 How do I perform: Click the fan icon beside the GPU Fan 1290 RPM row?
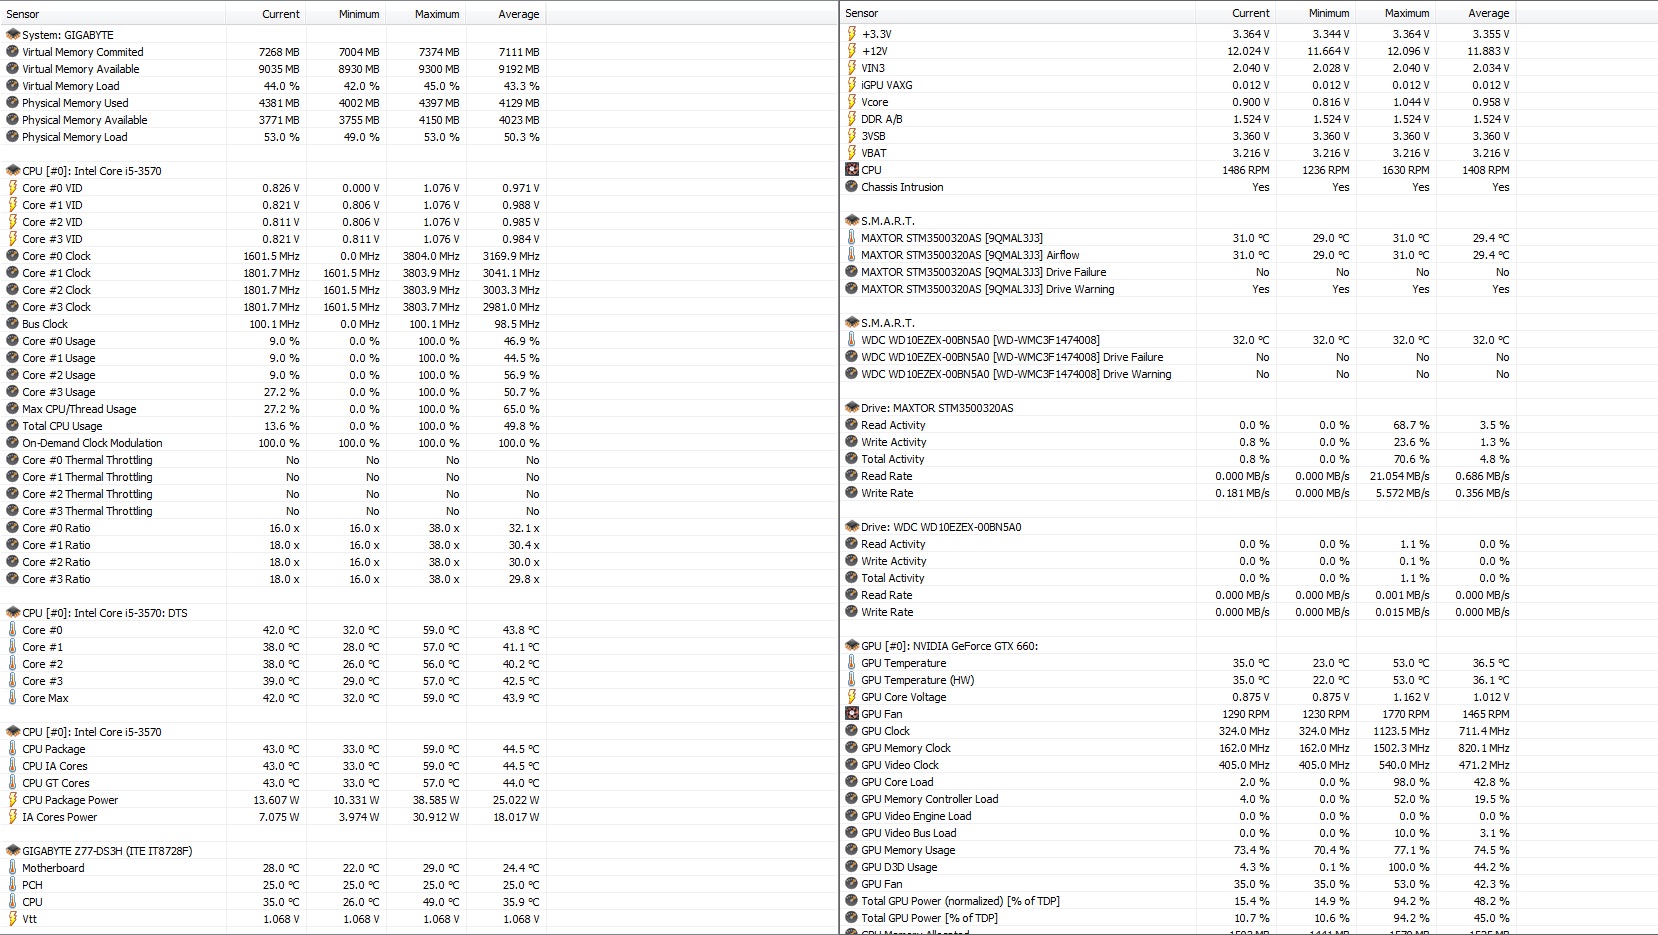[x=851, y=714]
